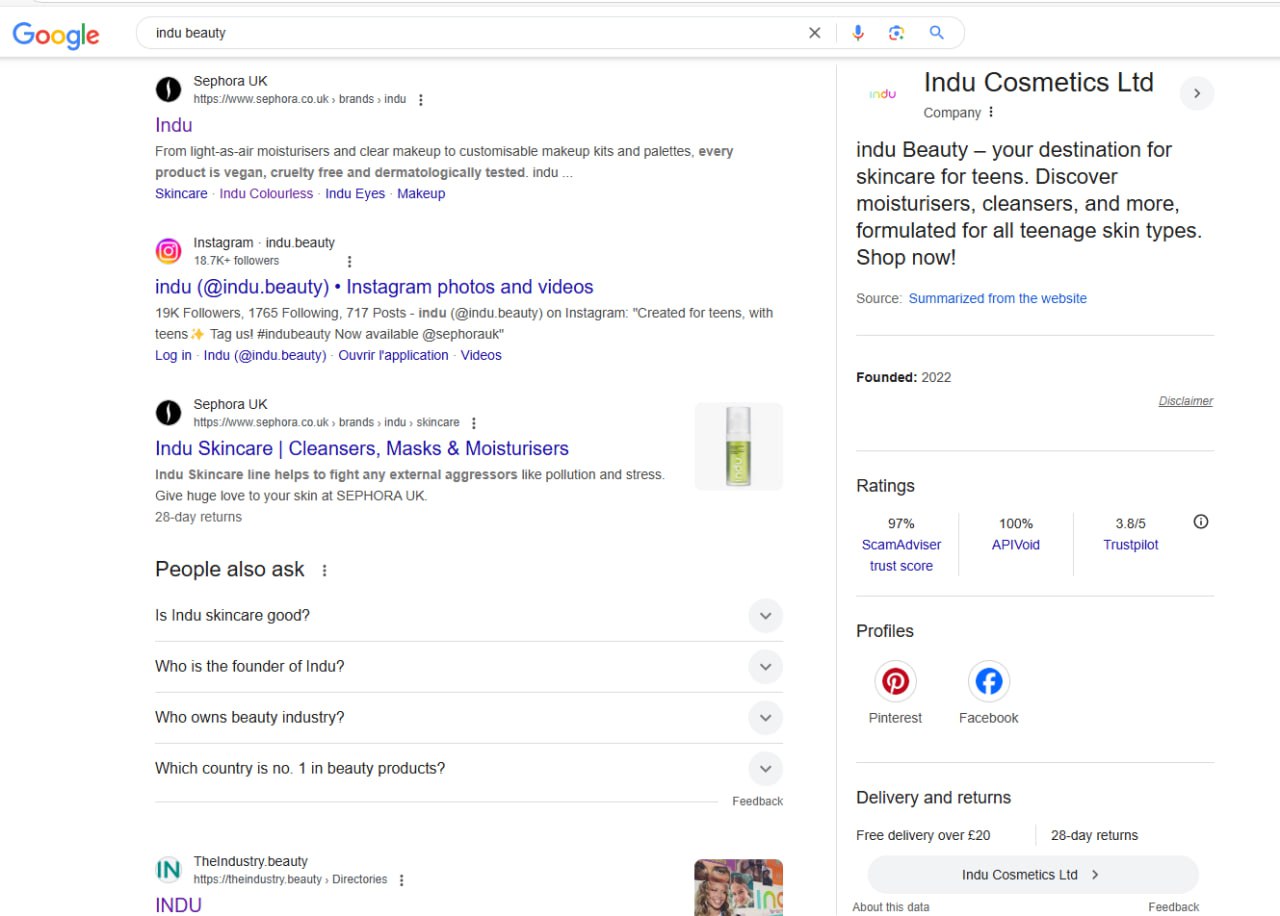Expand "Which country is no. 1" question
Image resolution: width=1280 pixels, height=916 pixels.
[x=765, y=769]
